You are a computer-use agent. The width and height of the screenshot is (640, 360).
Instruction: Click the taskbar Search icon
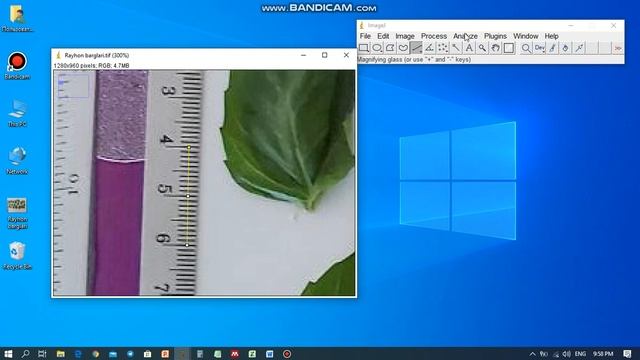pyautogui.click(x=25, y=353)
